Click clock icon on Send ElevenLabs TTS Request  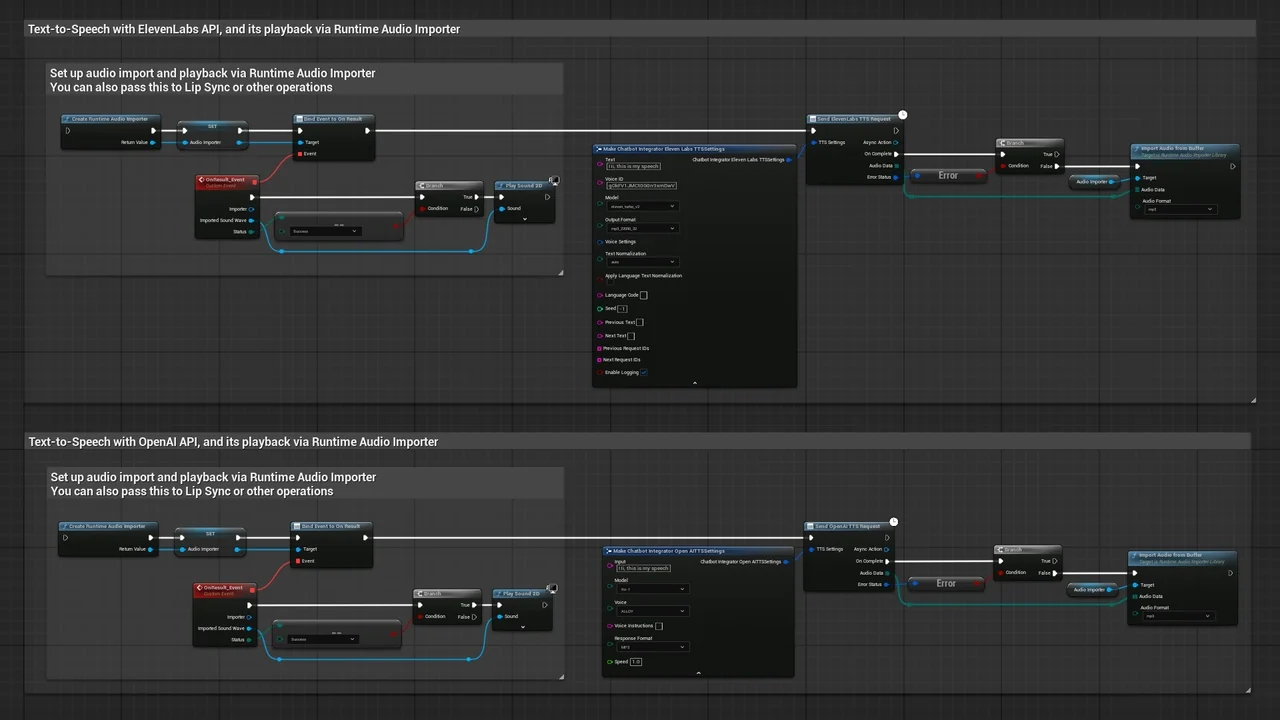(x=902, y=115)
